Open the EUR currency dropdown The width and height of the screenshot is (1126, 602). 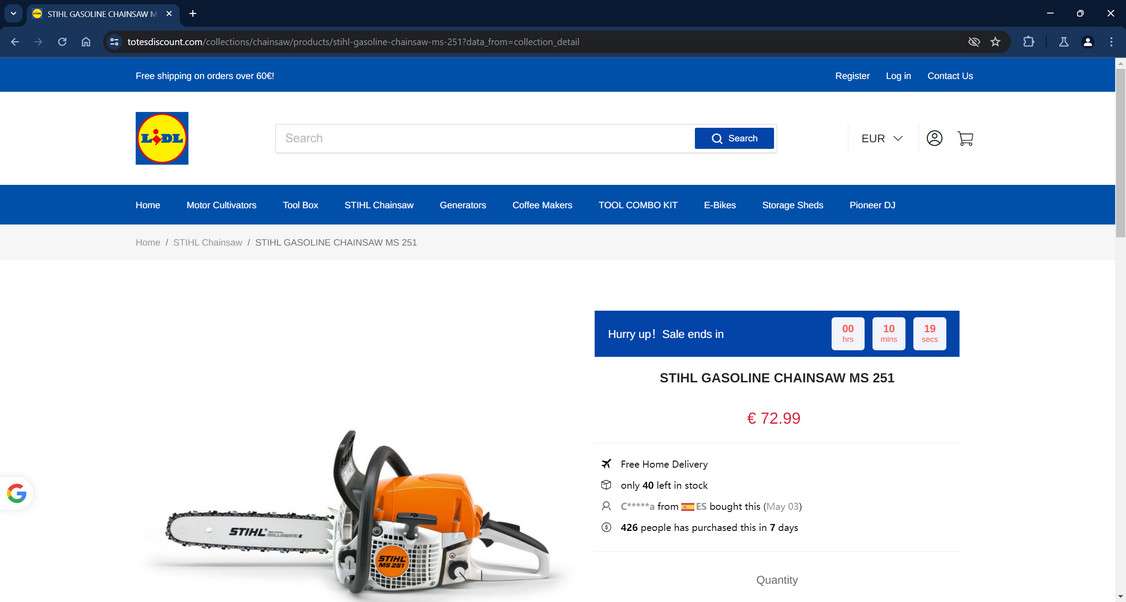click(x=882, y=138)
